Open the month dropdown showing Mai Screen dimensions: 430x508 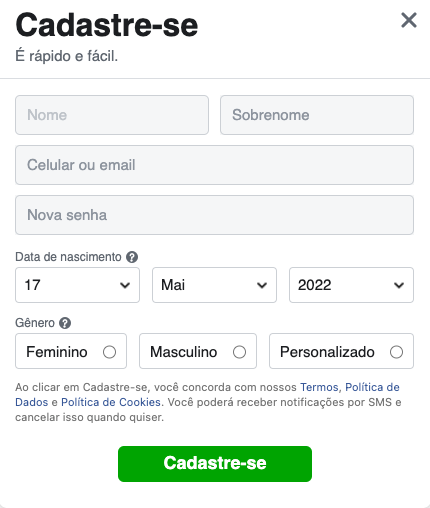coord(214,285)
